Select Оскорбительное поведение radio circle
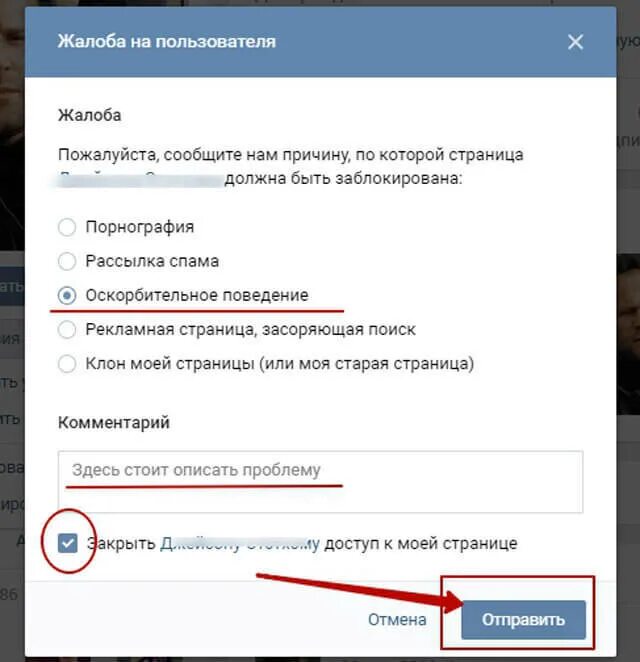 [x=67, y=295]
